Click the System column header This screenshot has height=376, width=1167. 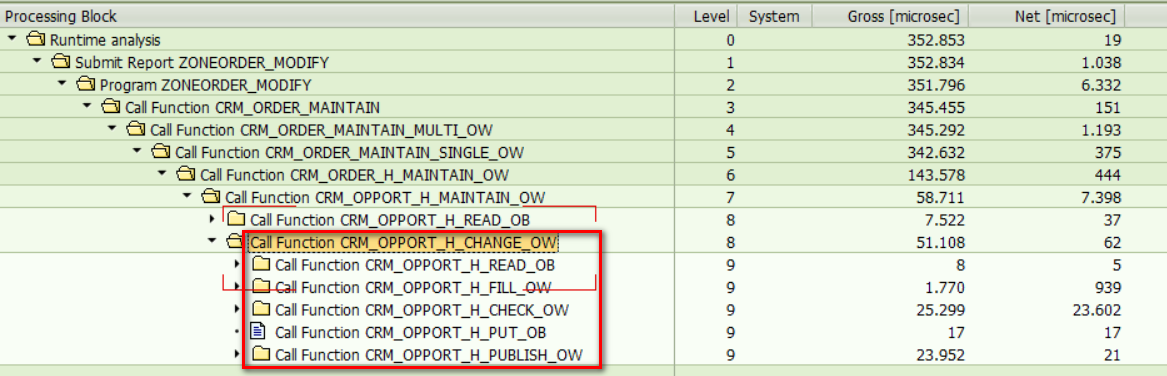click(774, 16)
